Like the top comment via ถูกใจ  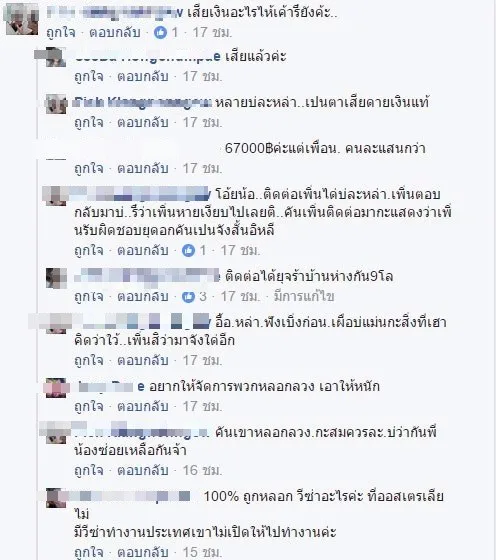61,32
